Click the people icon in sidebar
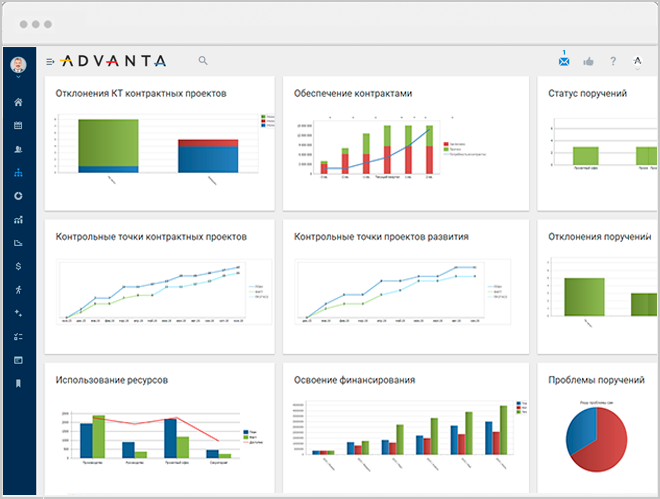 pyautogui.click(x=18, y=149)
